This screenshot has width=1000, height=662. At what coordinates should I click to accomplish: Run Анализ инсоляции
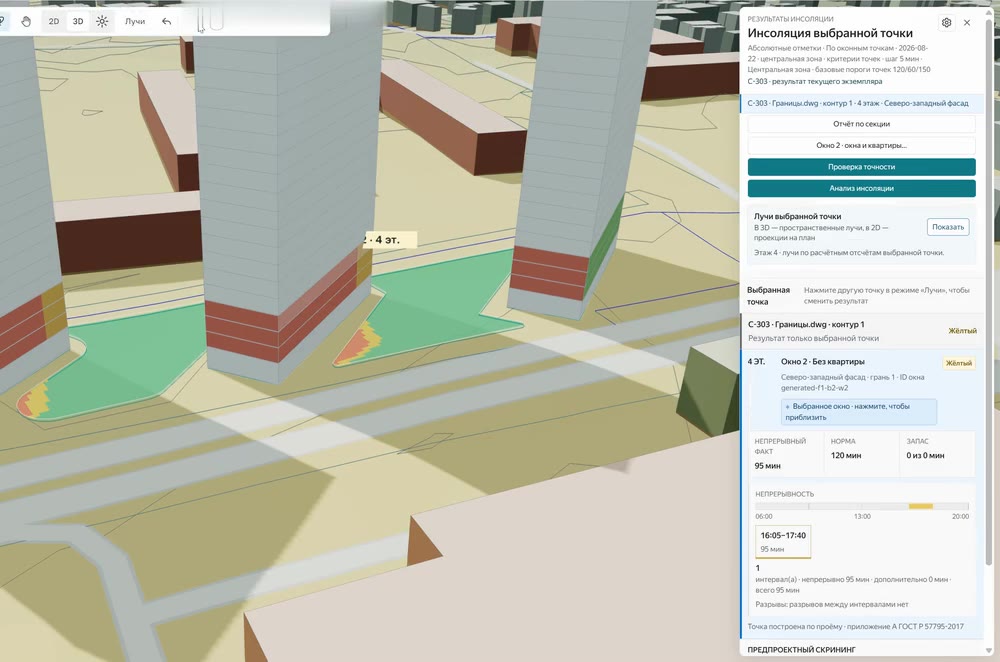click(x=862, y=188)
